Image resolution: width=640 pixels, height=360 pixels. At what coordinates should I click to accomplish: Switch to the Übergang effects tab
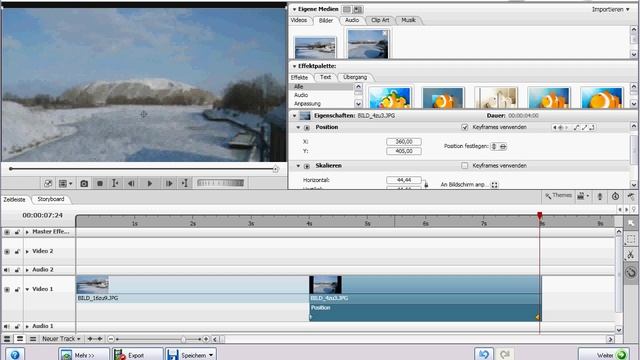[x=355, y=77]
